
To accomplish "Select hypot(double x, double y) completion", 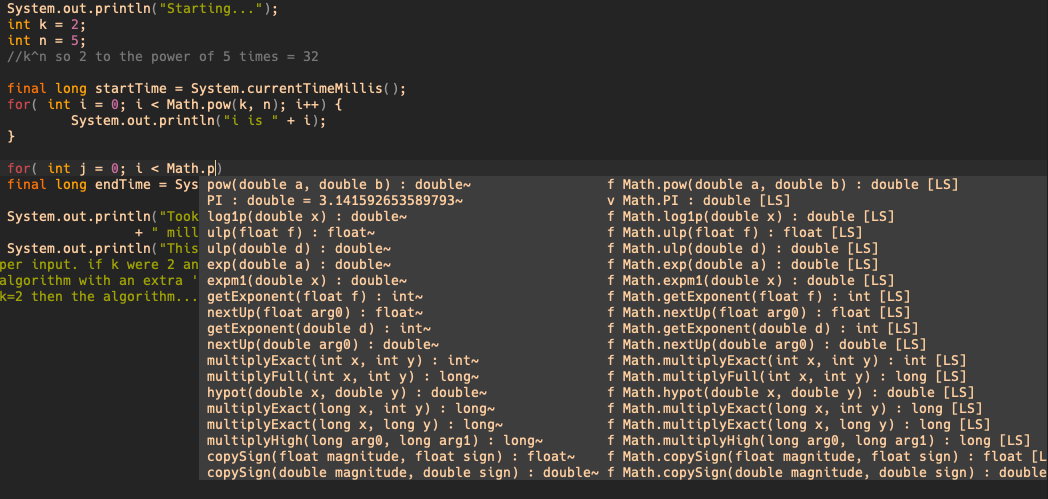I will pos(624,393).
